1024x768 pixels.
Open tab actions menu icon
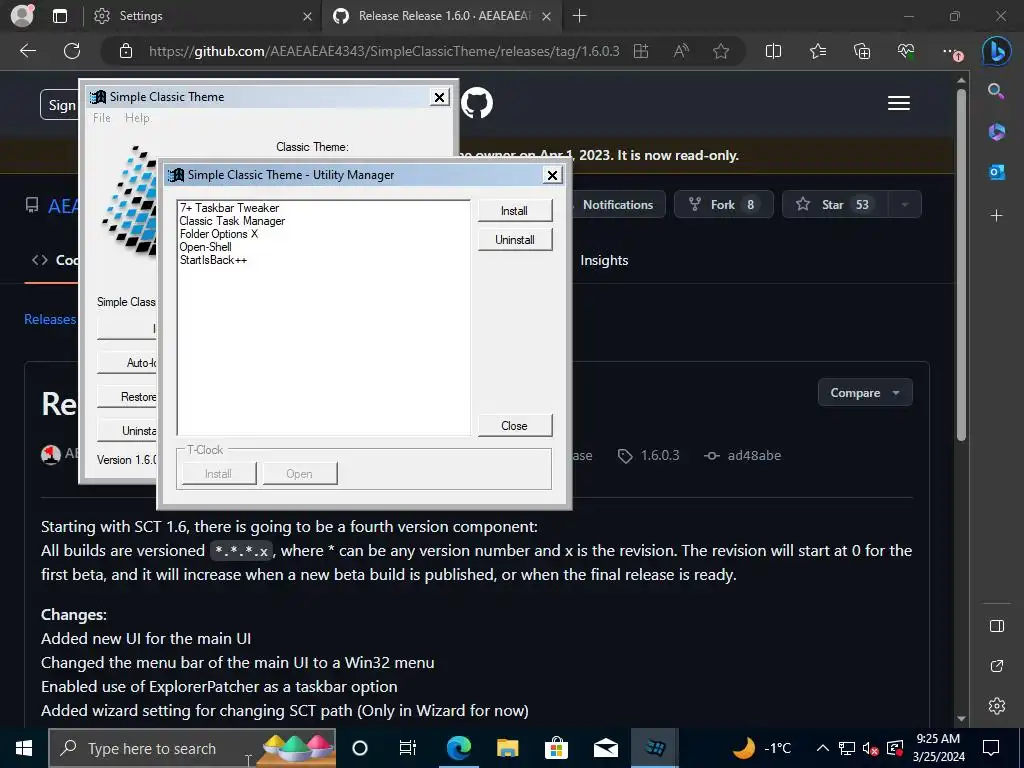coord(59,16)
